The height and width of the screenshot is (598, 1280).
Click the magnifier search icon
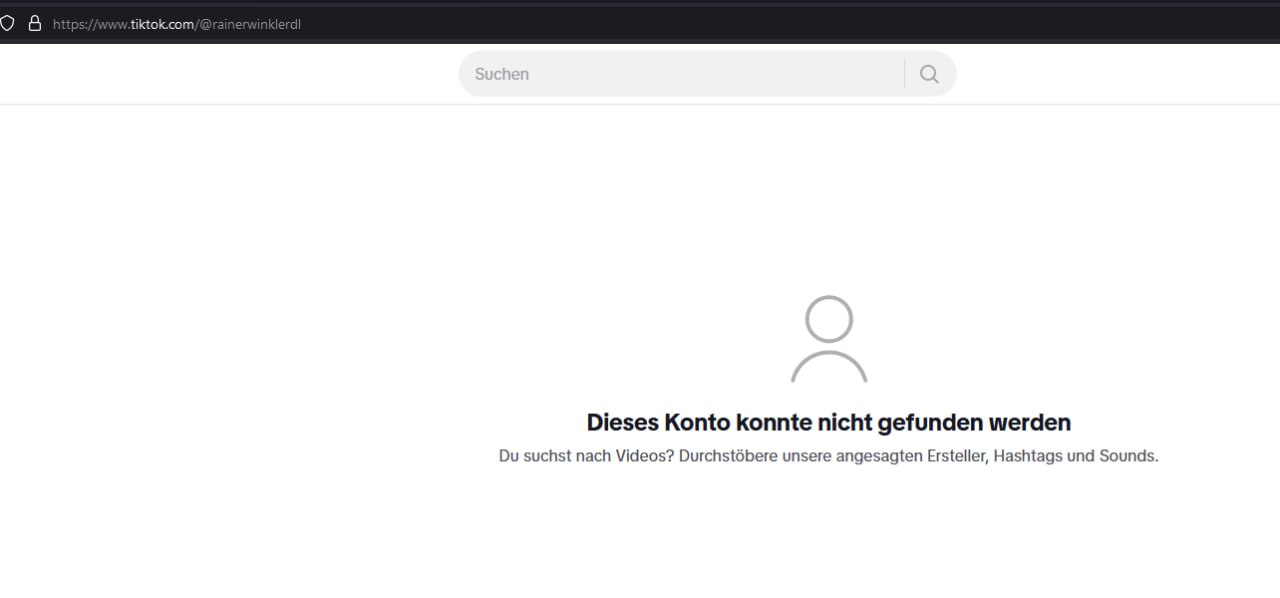(929, 74)
